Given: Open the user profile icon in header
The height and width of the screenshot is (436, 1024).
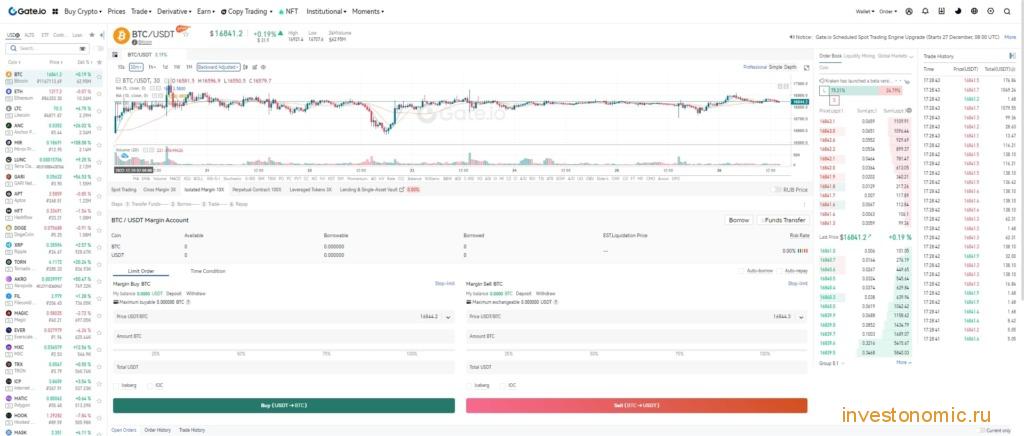Looking at the screenshot, I should 908,12.
